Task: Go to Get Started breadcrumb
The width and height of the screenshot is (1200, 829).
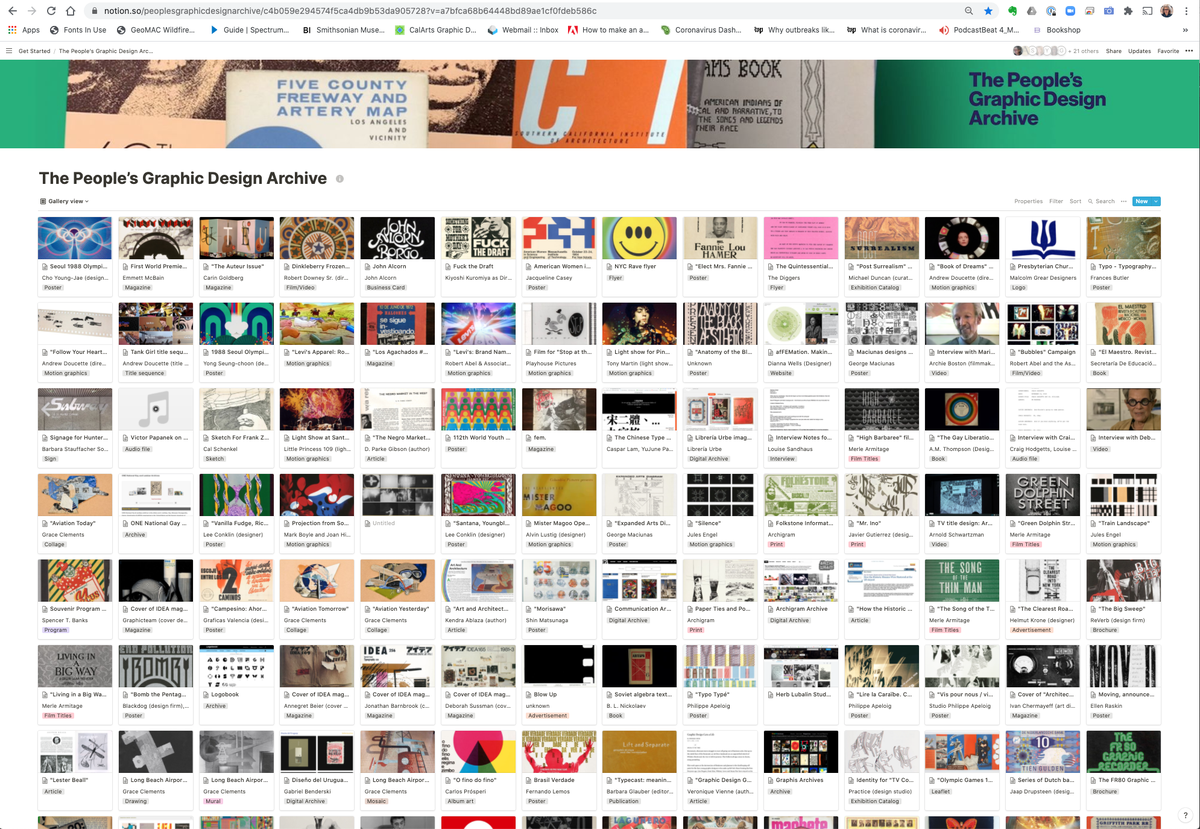Action: pyautogui.click(x=34, y=50)
